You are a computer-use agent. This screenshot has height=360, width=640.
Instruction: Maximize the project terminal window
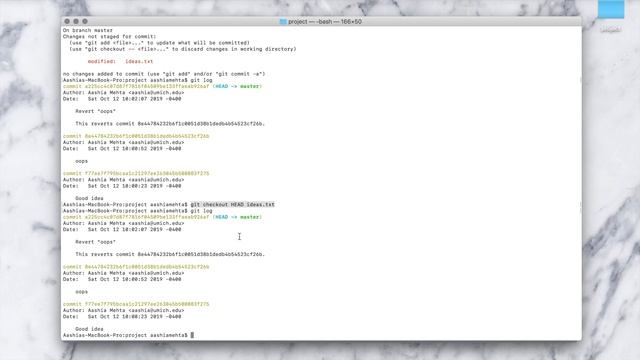coord(85,21)
